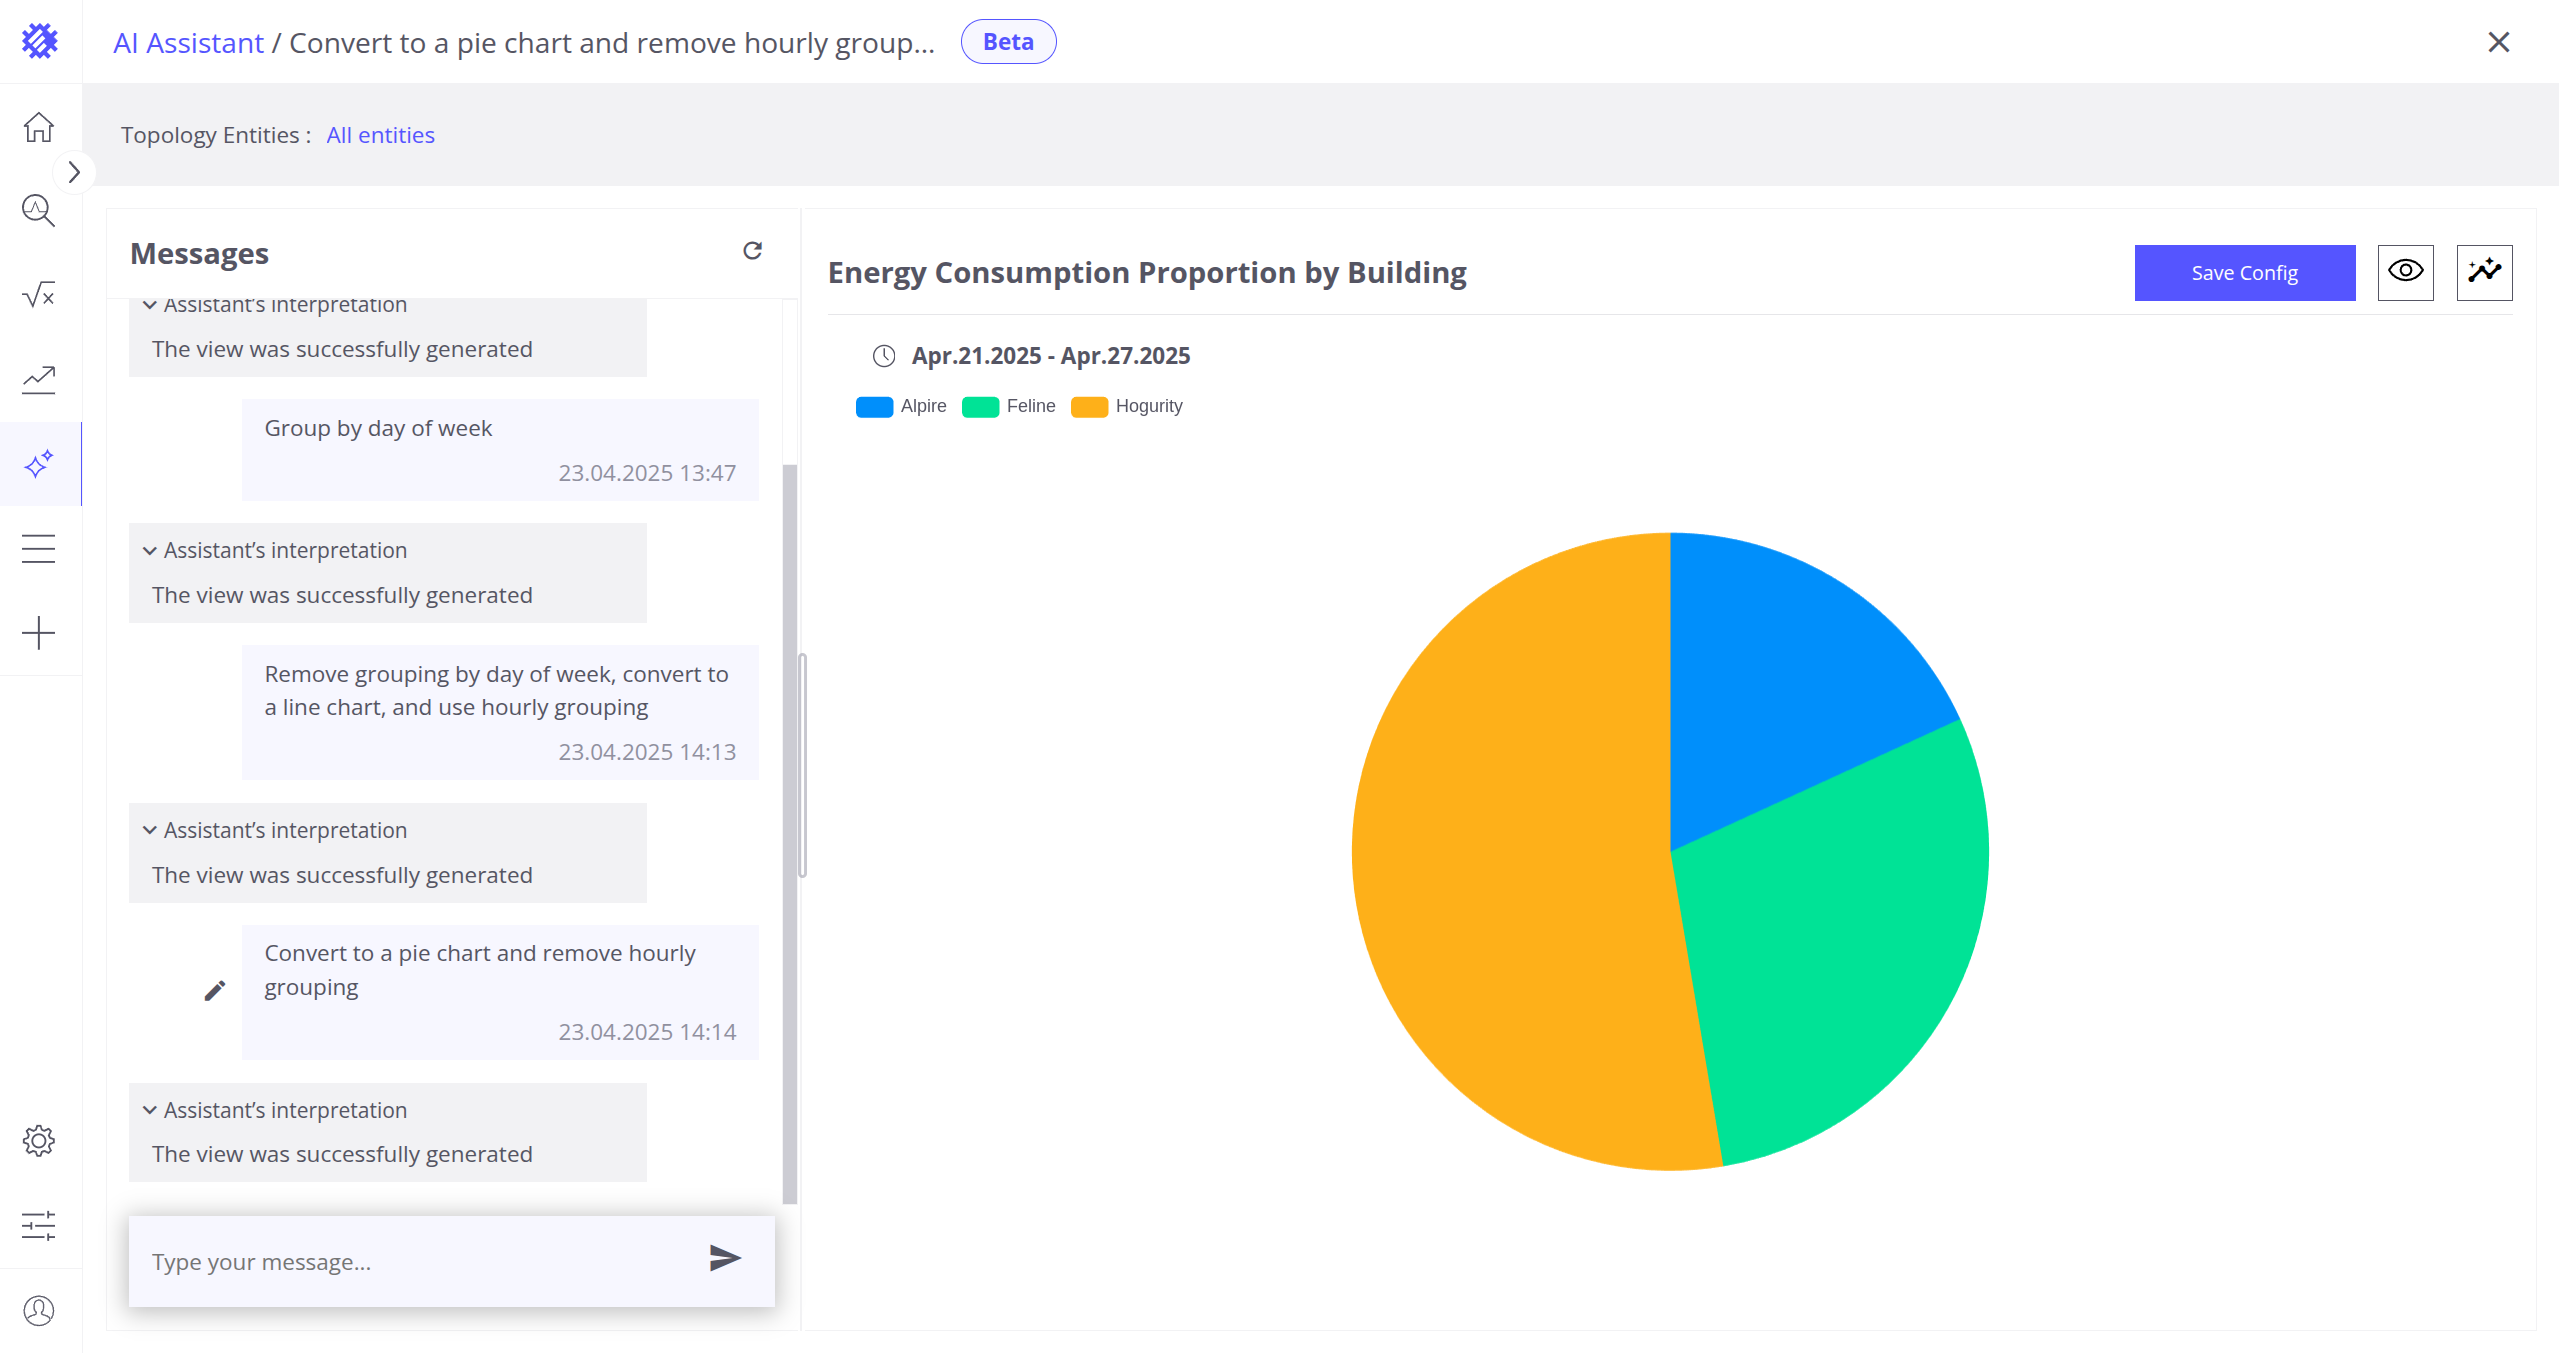
Task: Click the sparkline chart options icon
Action: (x=2484, y=272)
